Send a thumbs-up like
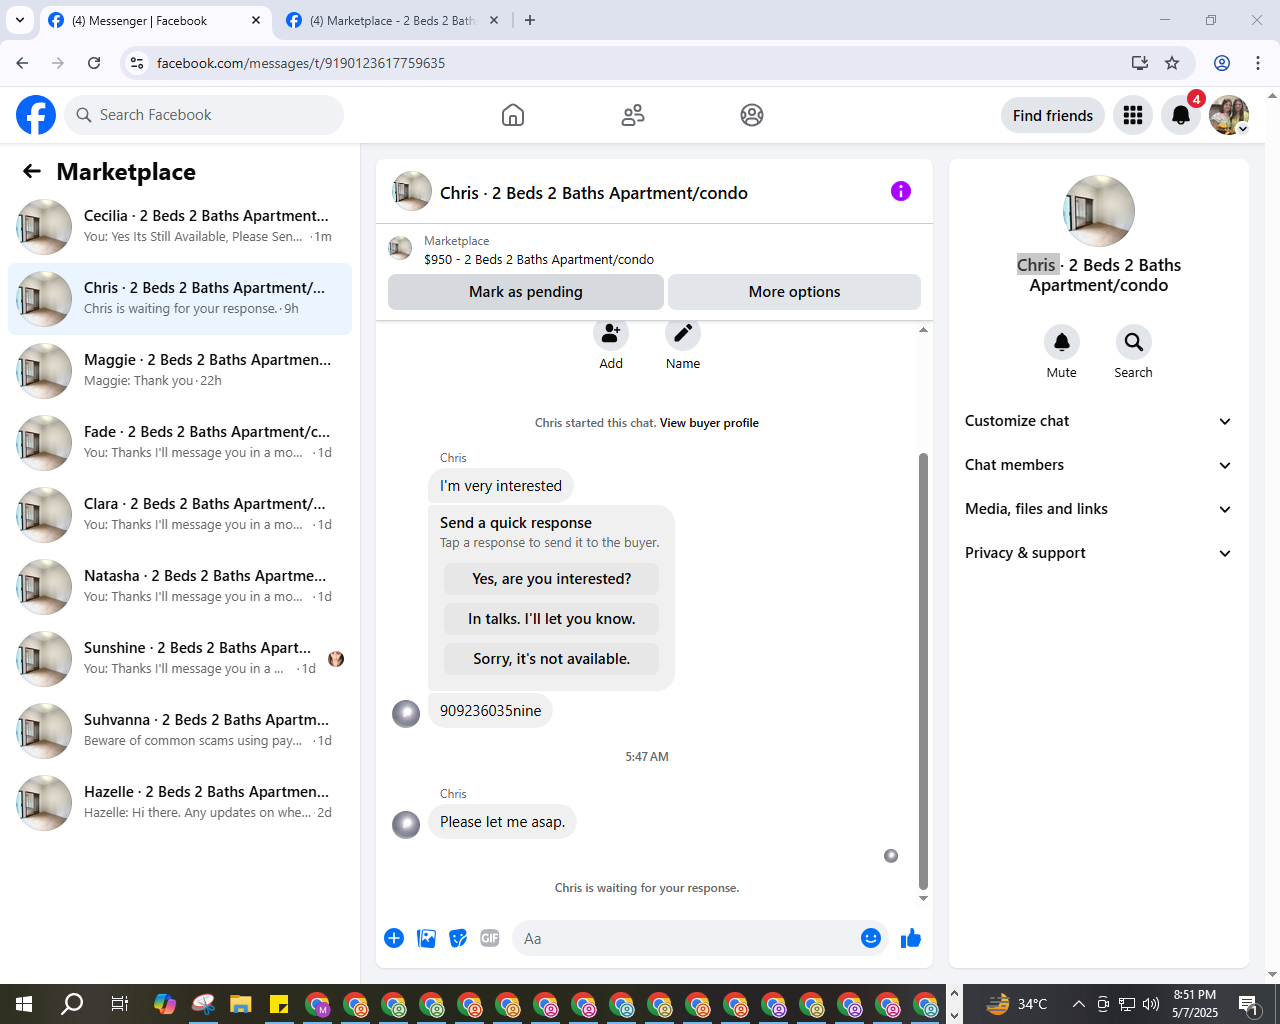1280x1024 pixels. click(x=911, y=938)
